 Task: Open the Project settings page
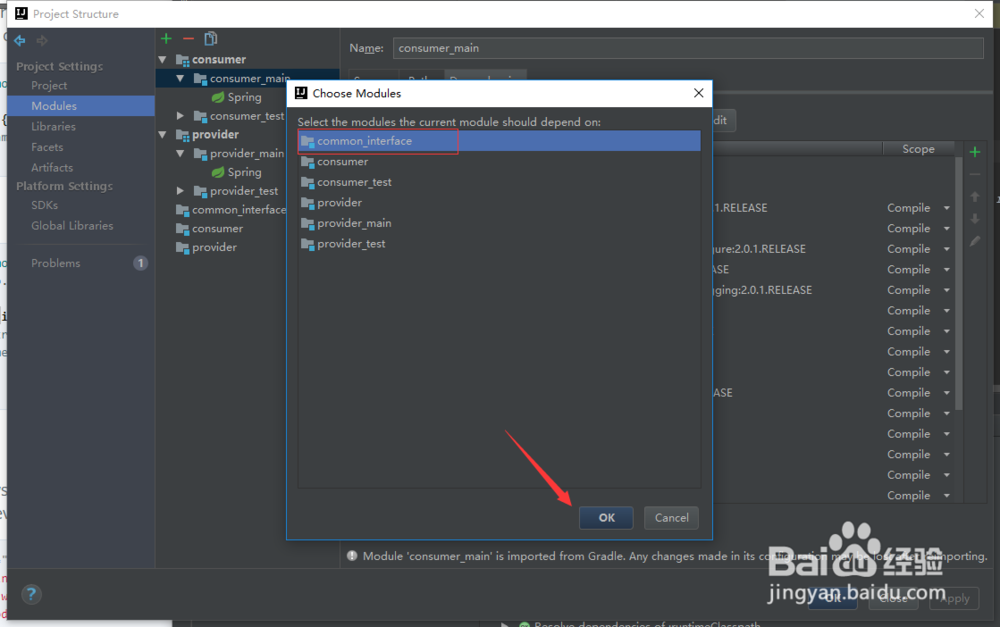point(49,85)
